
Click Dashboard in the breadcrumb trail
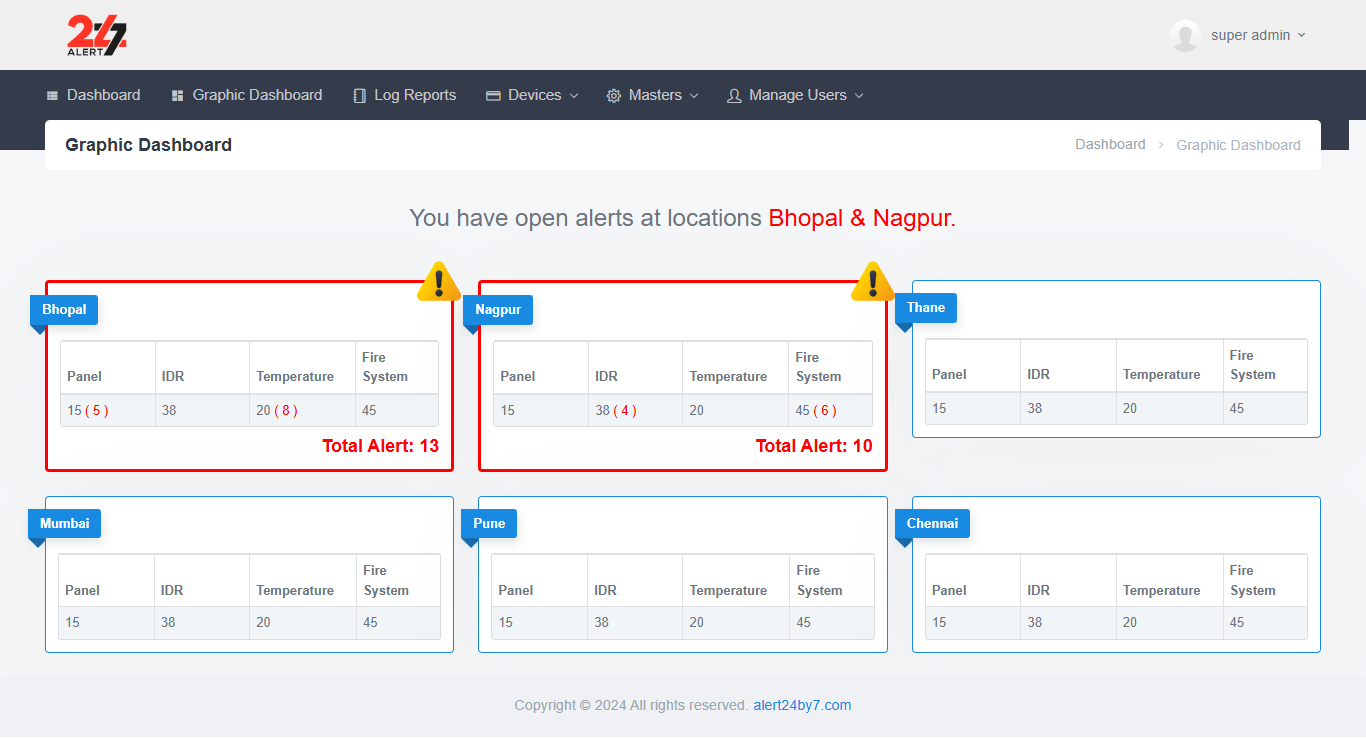(1110, 144)
